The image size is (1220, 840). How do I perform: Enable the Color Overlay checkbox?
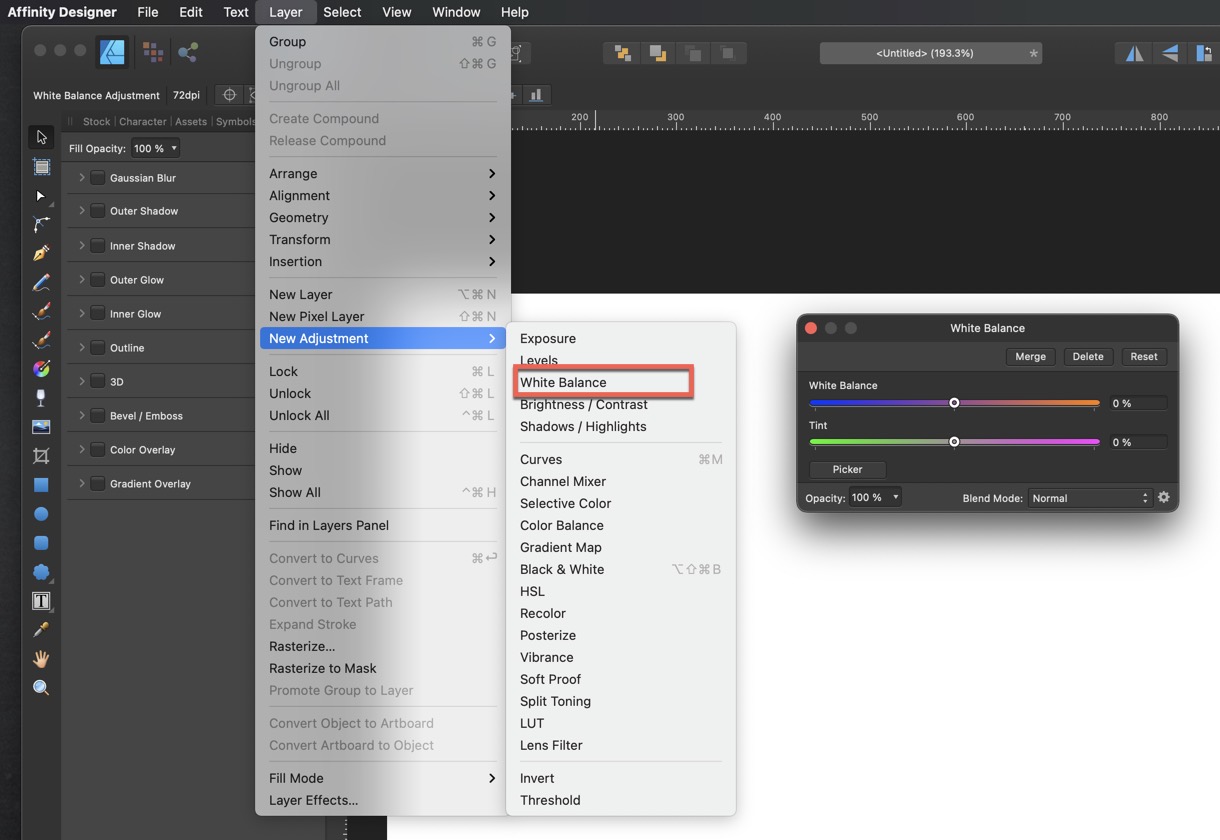click(x=97, y=450)
